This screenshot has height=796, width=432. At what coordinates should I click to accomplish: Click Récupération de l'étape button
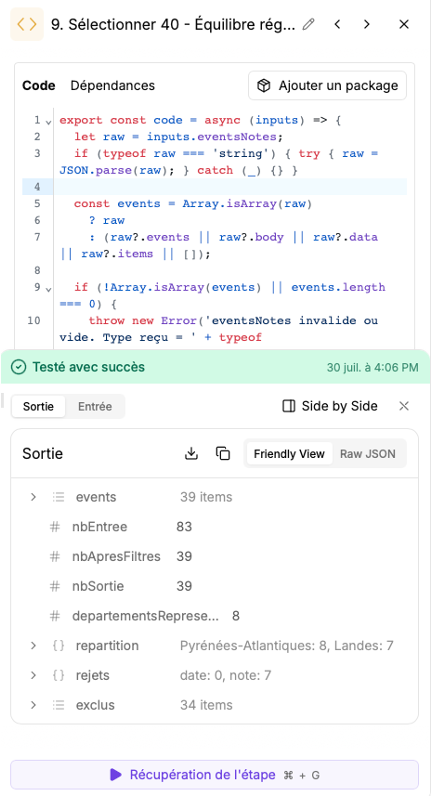pos(215,775)
